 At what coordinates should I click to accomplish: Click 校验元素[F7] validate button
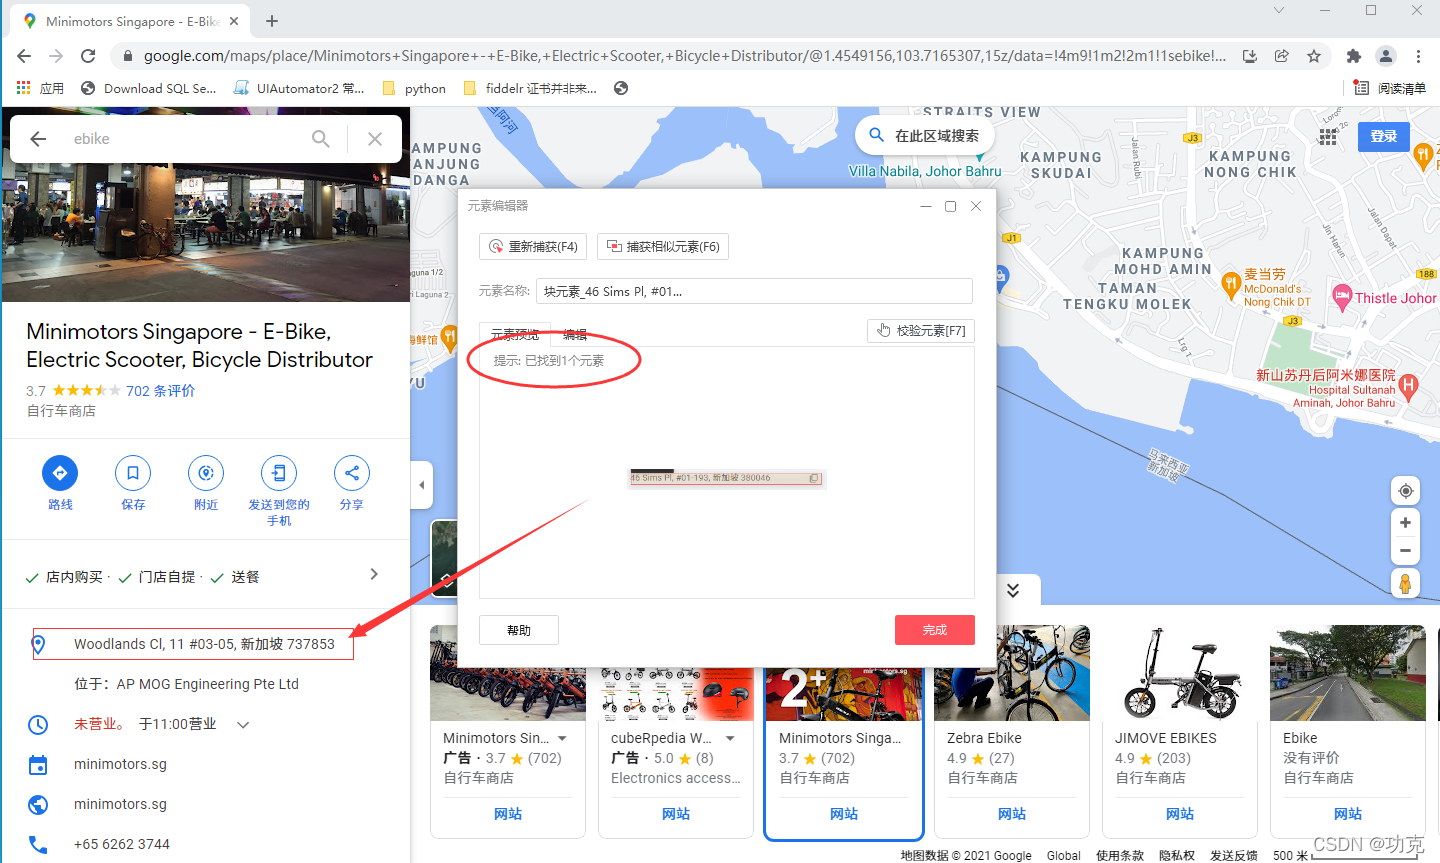click(x=920, y=330)
